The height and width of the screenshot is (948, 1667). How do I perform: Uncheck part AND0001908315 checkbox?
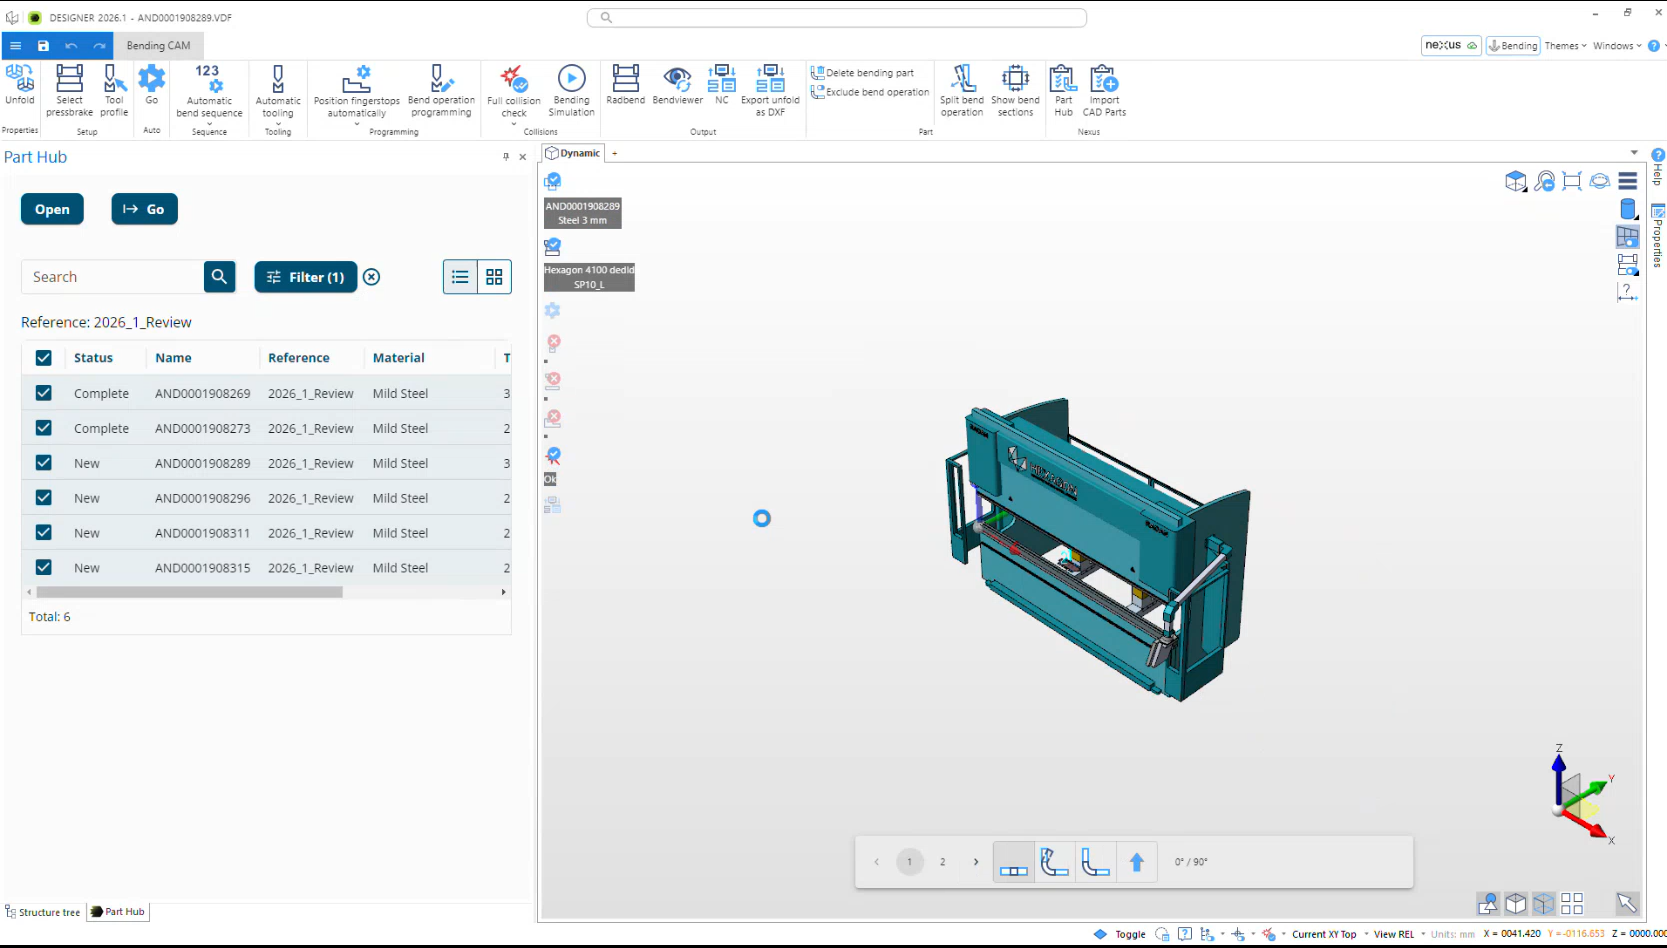43,567
